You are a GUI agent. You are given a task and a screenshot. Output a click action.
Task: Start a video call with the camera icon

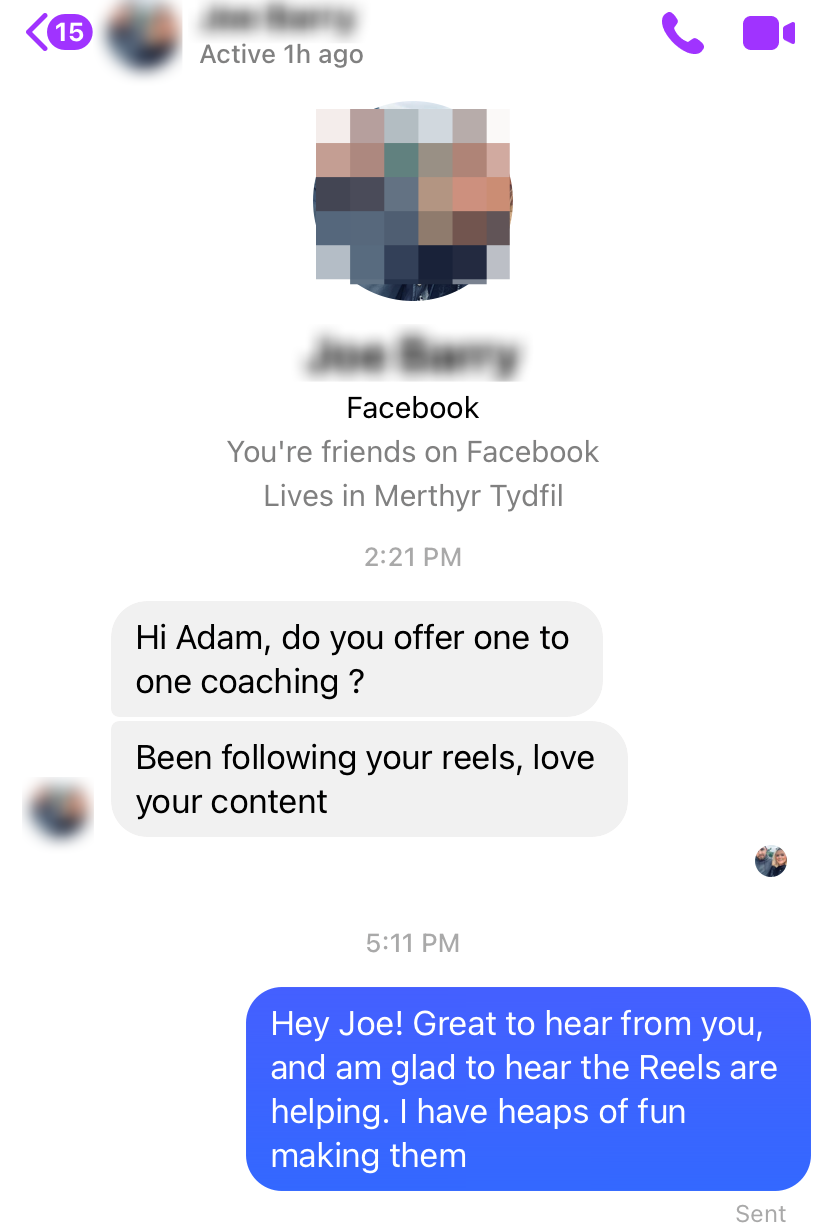coord(769,33)
